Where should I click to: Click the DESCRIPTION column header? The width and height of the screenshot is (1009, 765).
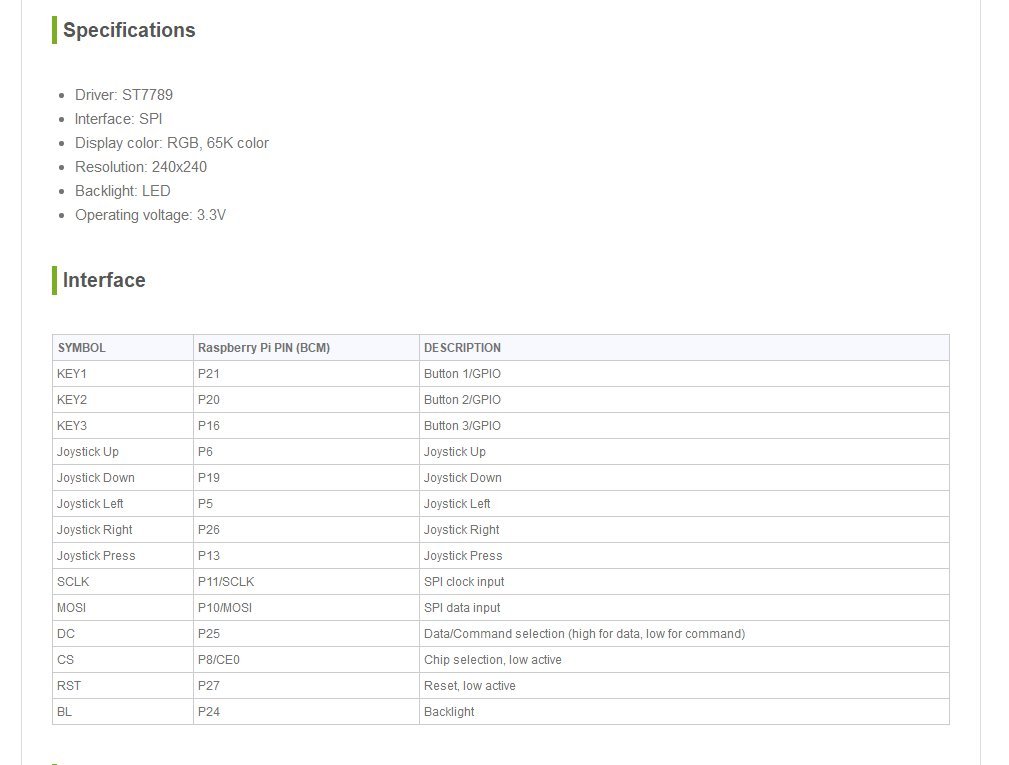point(462,348)
